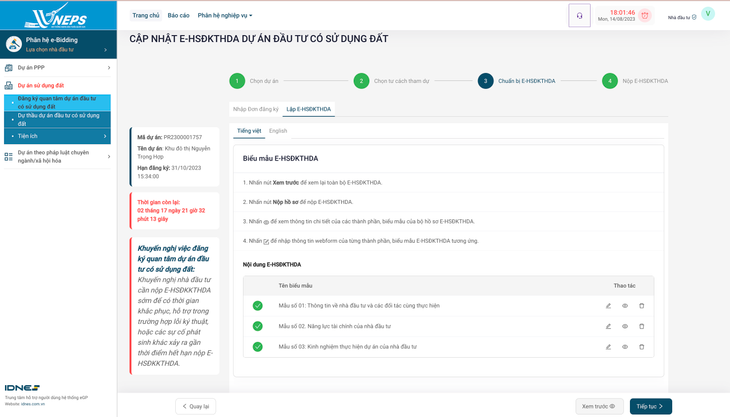Switch to the English tab
The image size is (730, 417).
278,131
